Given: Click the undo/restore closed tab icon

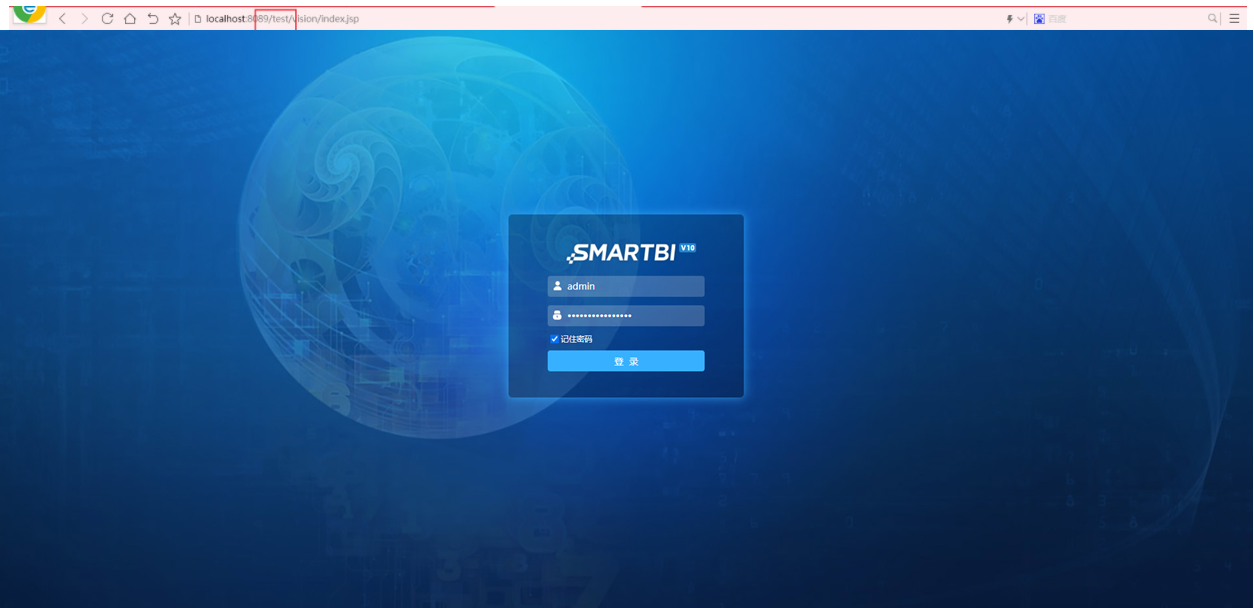Looking at the screenshot, I should (x=153, y=19).
